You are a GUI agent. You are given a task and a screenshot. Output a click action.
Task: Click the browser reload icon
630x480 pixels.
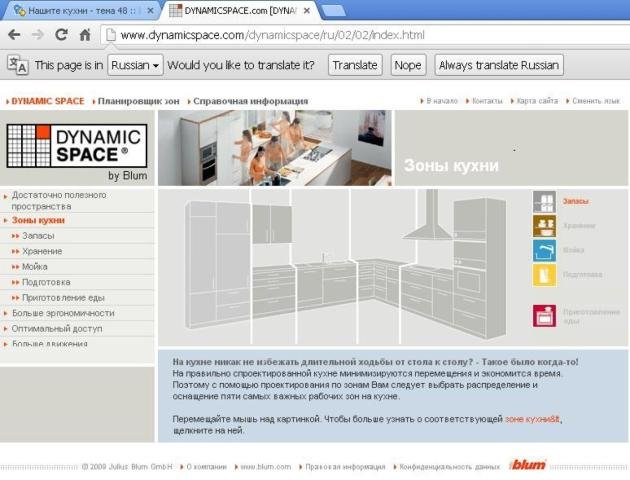[x=61, y=35]
